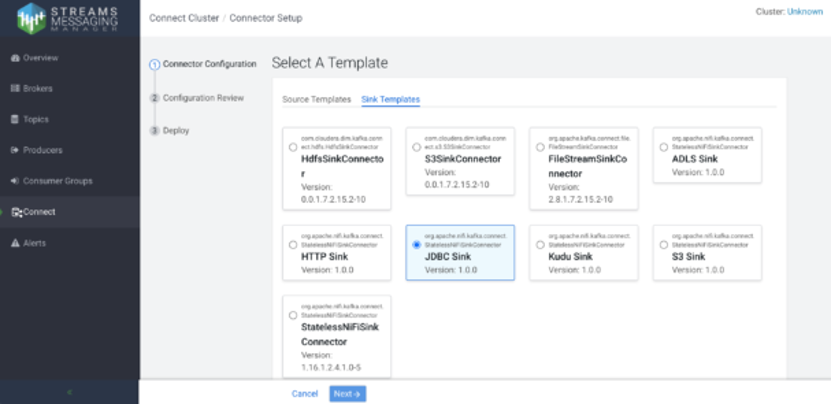
Task: Click the Topics sidebar icon
Action: click(15, 119)
